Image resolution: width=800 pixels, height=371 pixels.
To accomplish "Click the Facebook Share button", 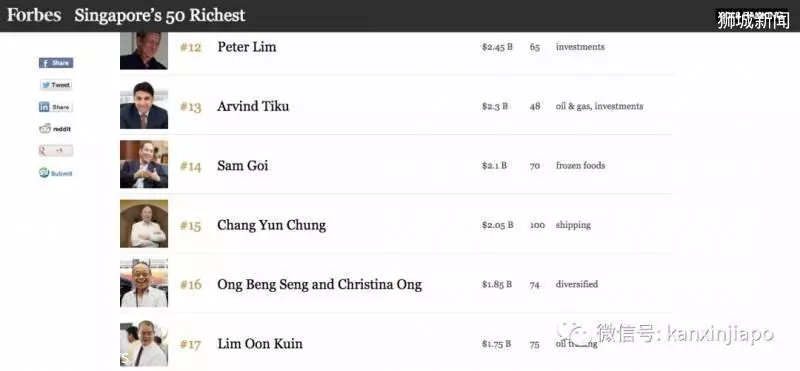I will point(56,63).
